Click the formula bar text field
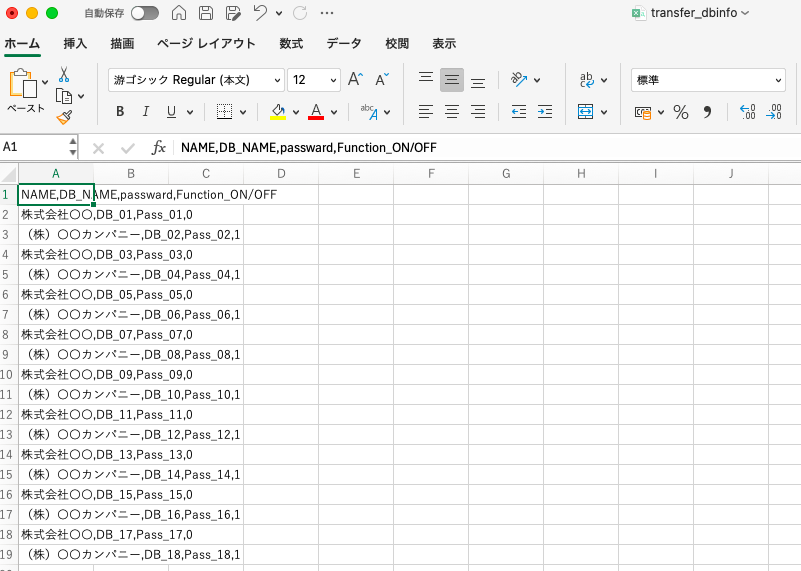 [x=488, y=148]
